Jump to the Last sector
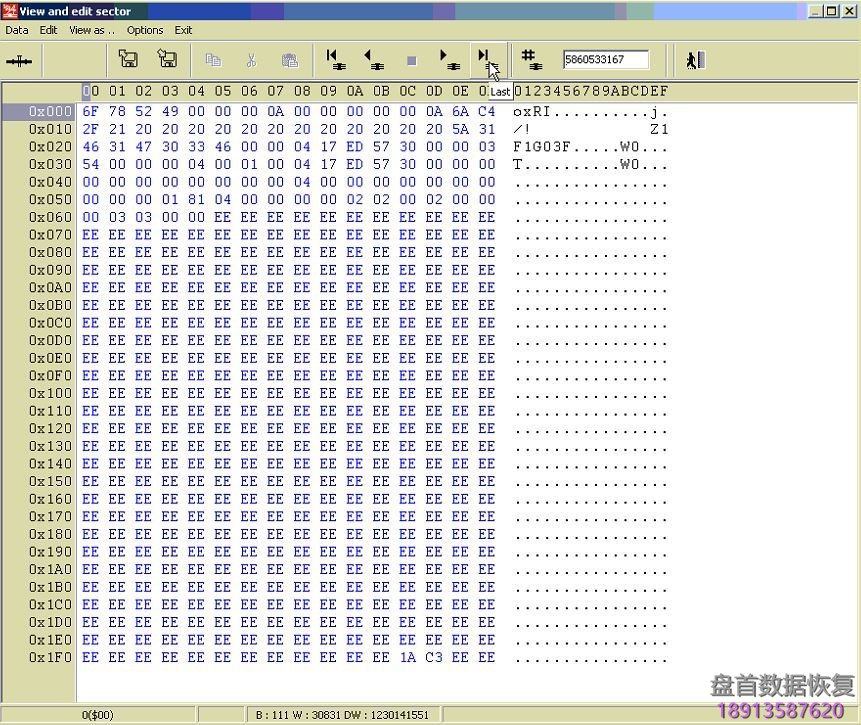 click(x=487, y=60)
